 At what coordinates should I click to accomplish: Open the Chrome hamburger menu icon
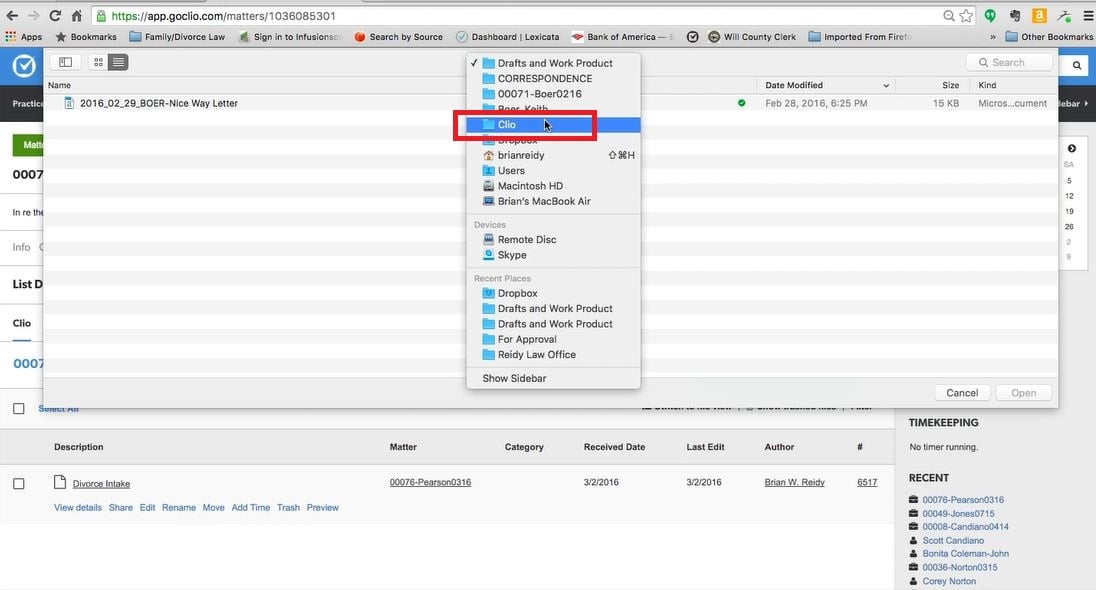tap(1088, 16)
